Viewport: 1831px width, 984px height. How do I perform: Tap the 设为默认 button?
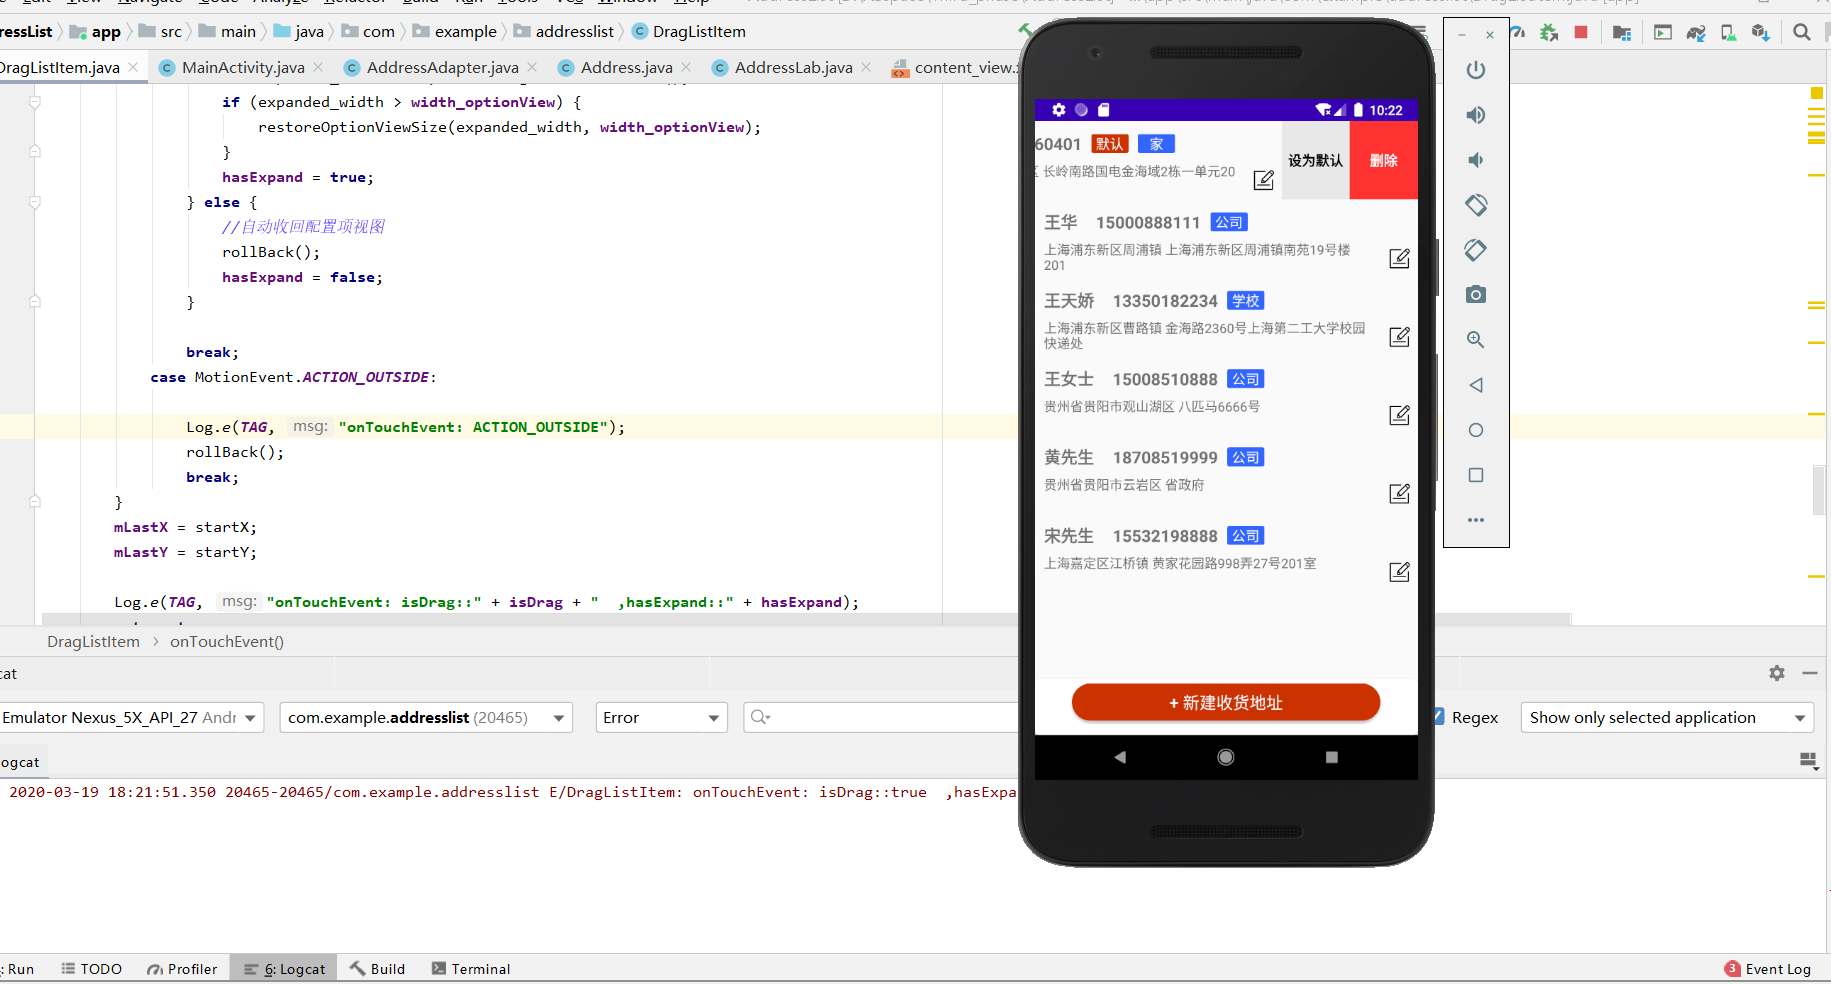pyautogui.click(x=1315, y=160)
